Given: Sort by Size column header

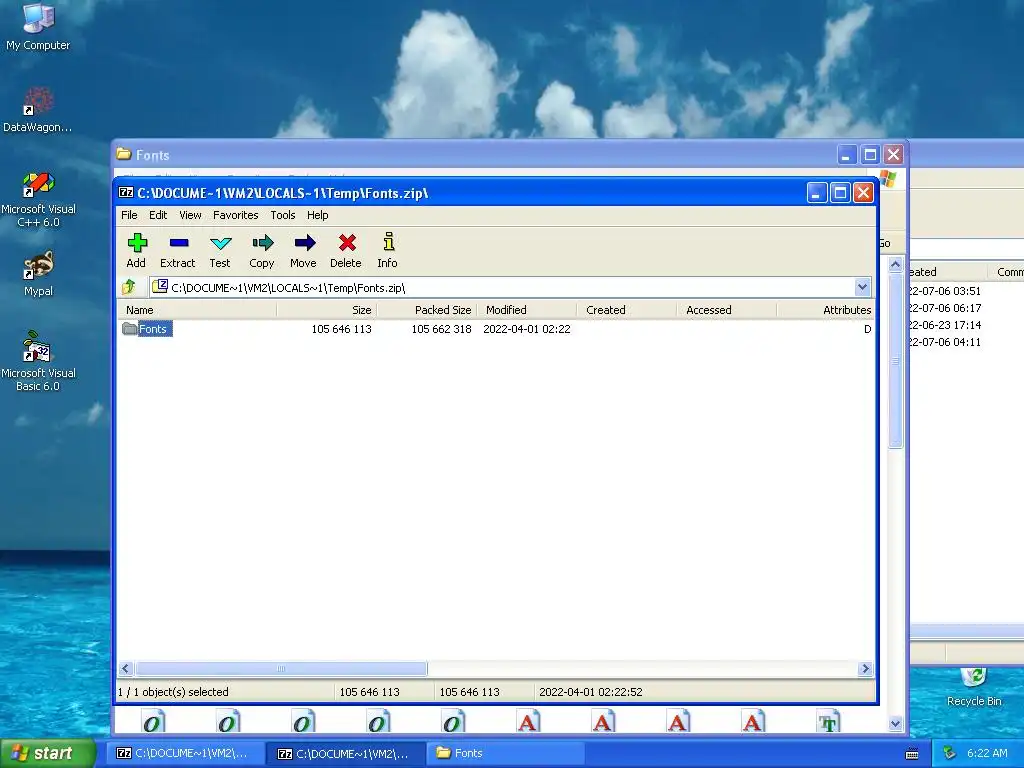Looking at the screenshot, I should (327, 310).
